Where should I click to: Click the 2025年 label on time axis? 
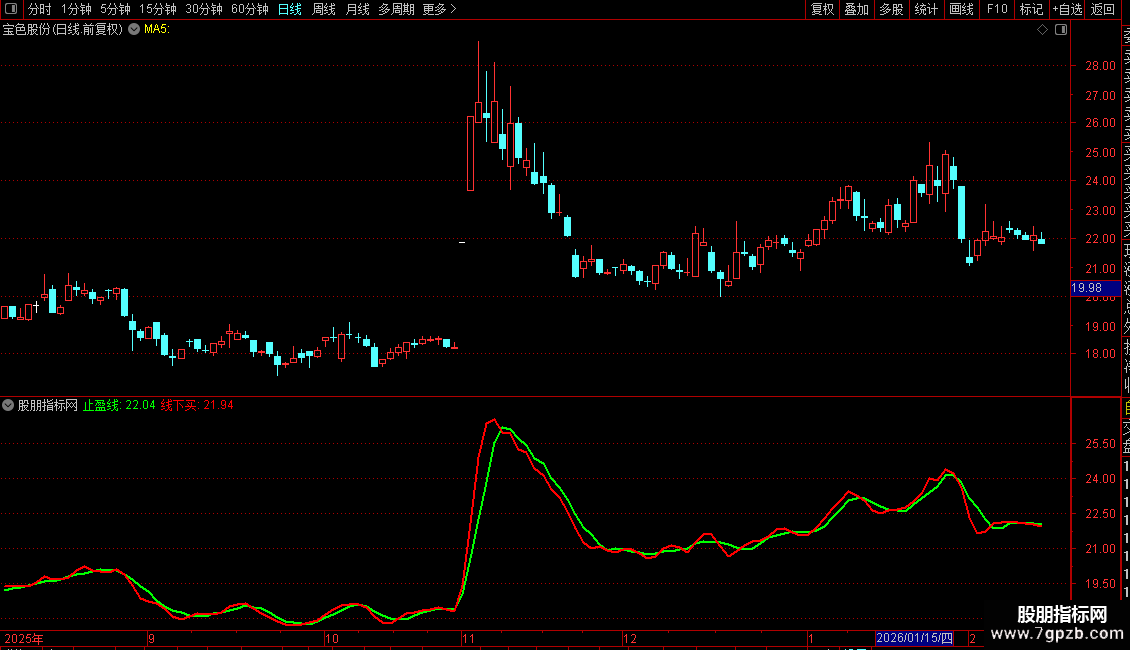(24, 638)
